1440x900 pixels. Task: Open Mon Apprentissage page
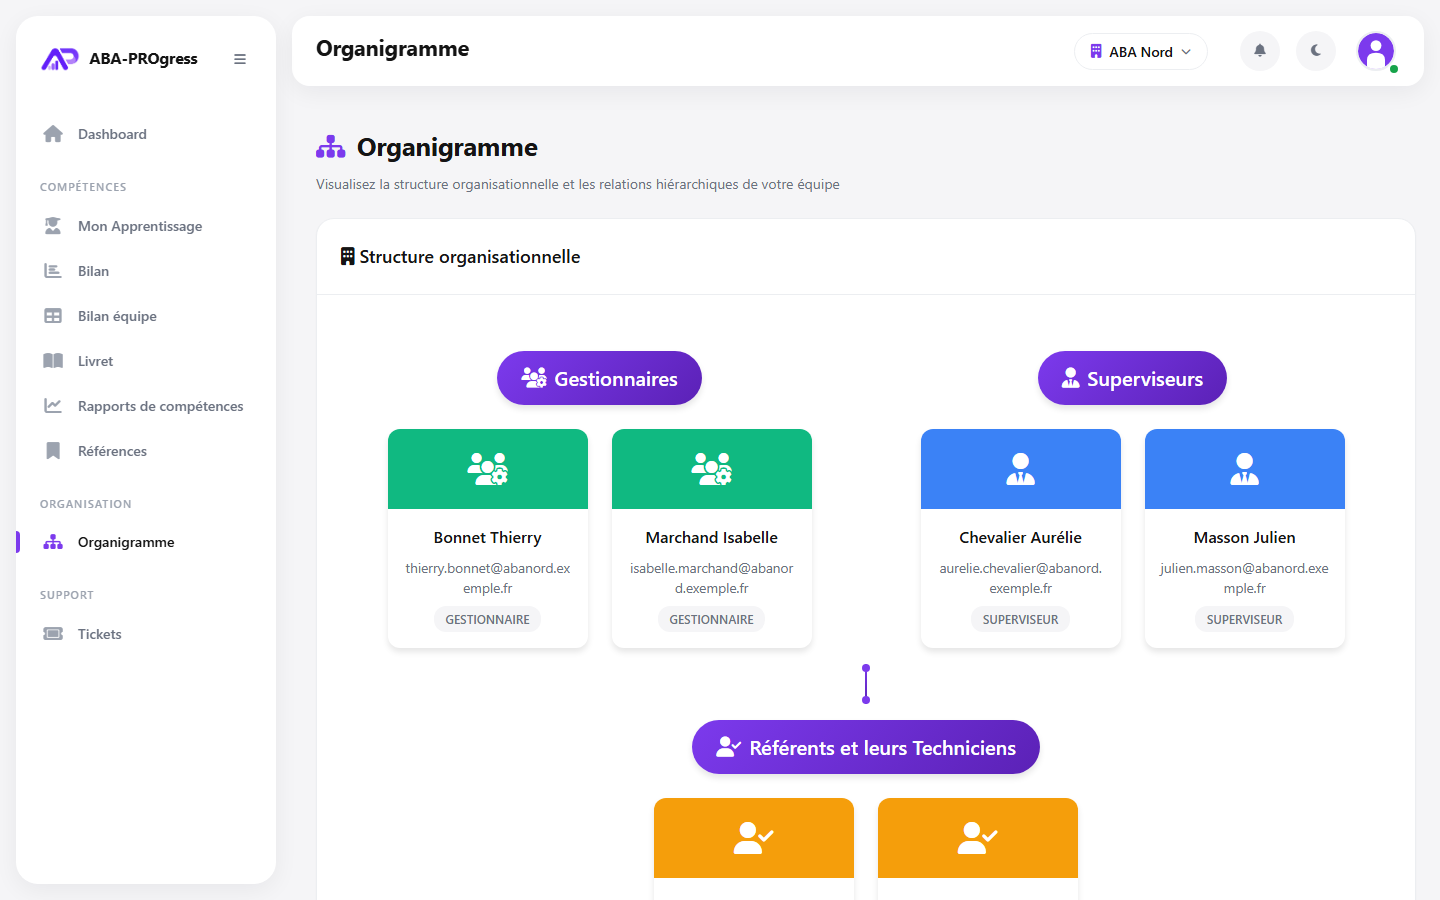[146, 226]
